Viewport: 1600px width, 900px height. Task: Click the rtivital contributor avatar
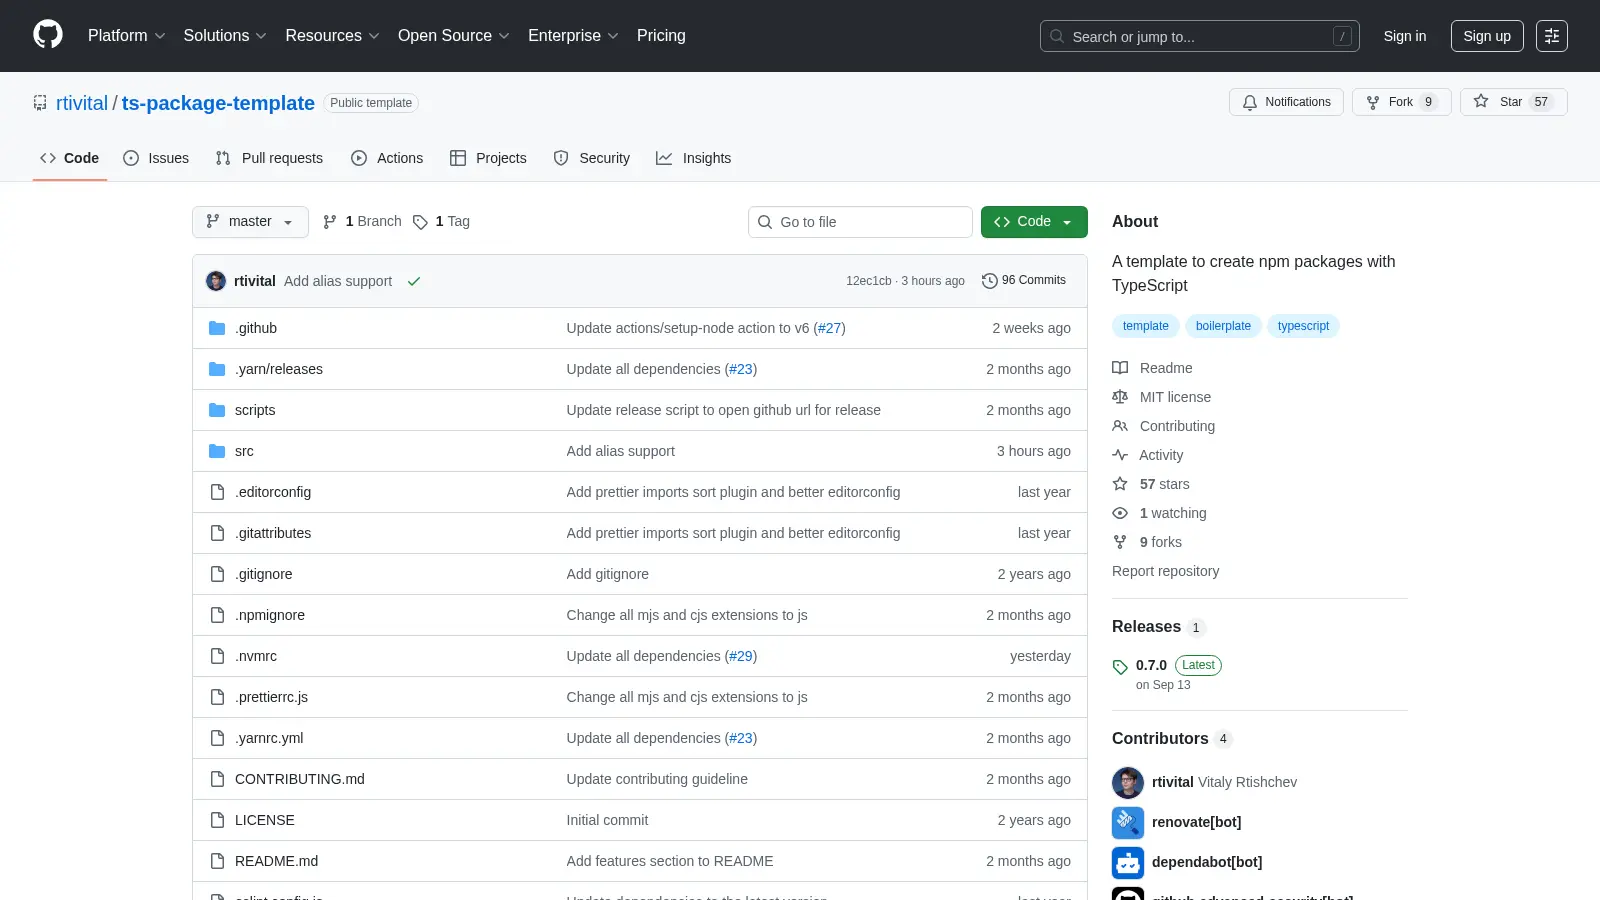tap(1128, 782)
